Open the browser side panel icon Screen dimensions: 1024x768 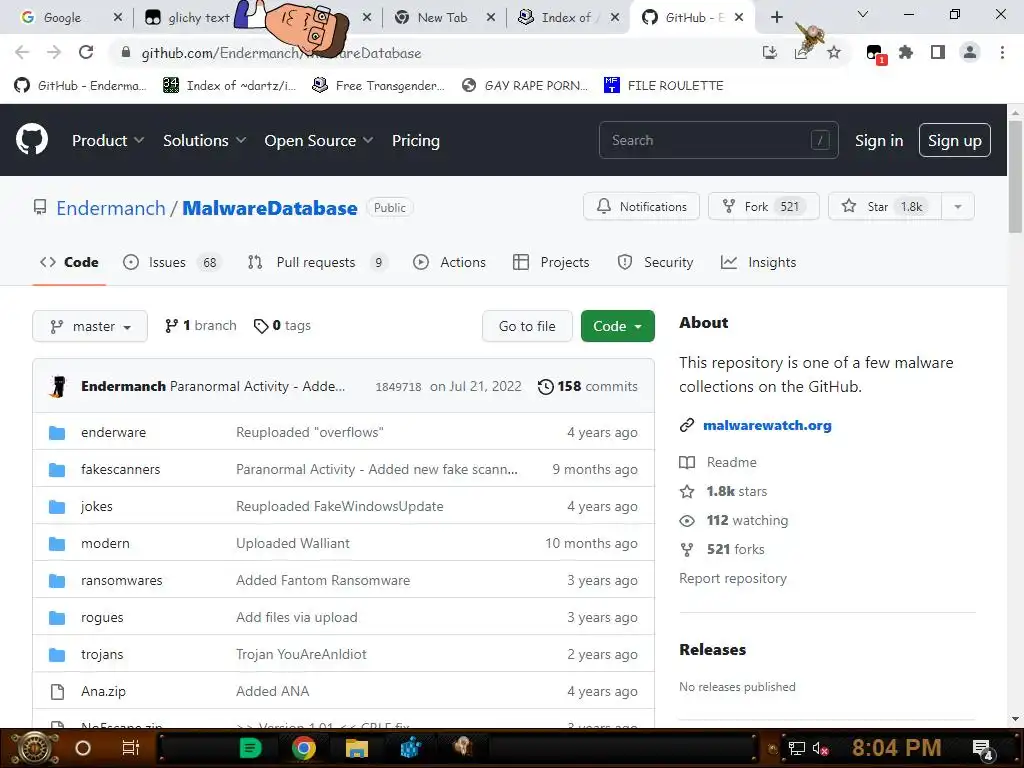pos(938,52)
